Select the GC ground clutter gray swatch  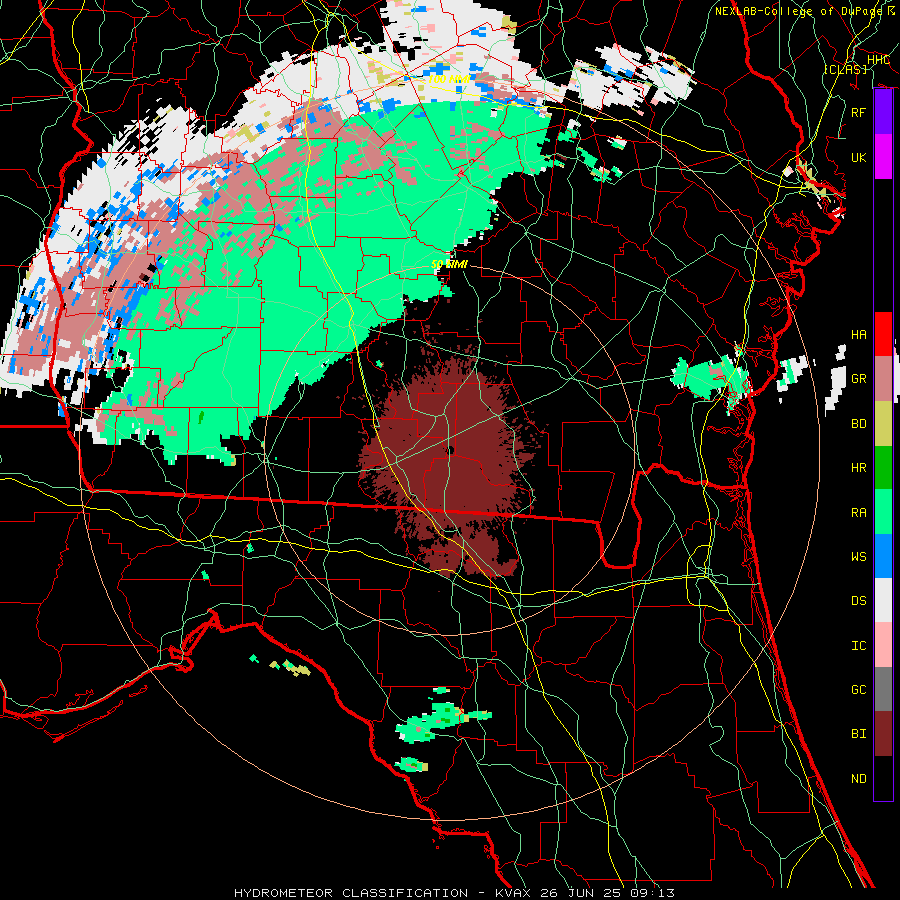[883, 689]
